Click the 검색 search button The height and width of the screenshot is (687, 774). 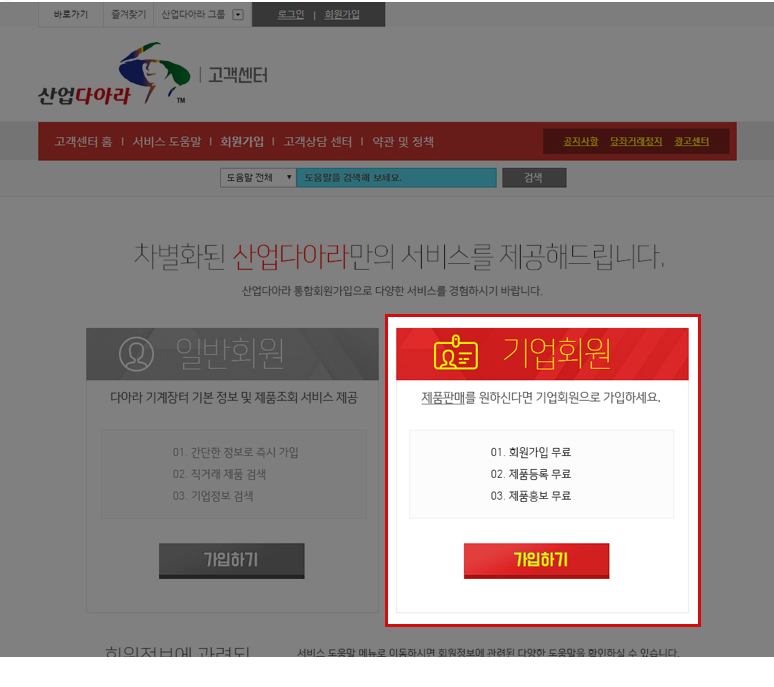click(534, 178)
